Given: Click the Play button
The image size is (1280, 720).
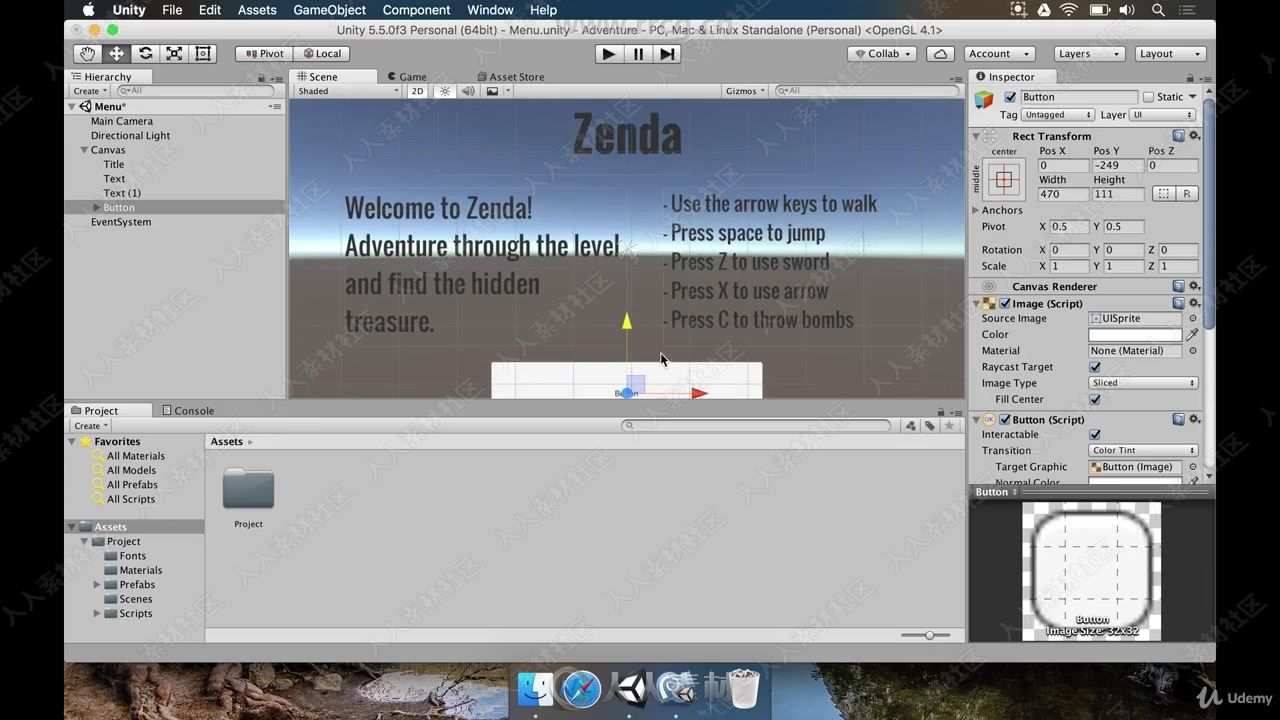Looking at the screenshot, I should tap(608, 54).
